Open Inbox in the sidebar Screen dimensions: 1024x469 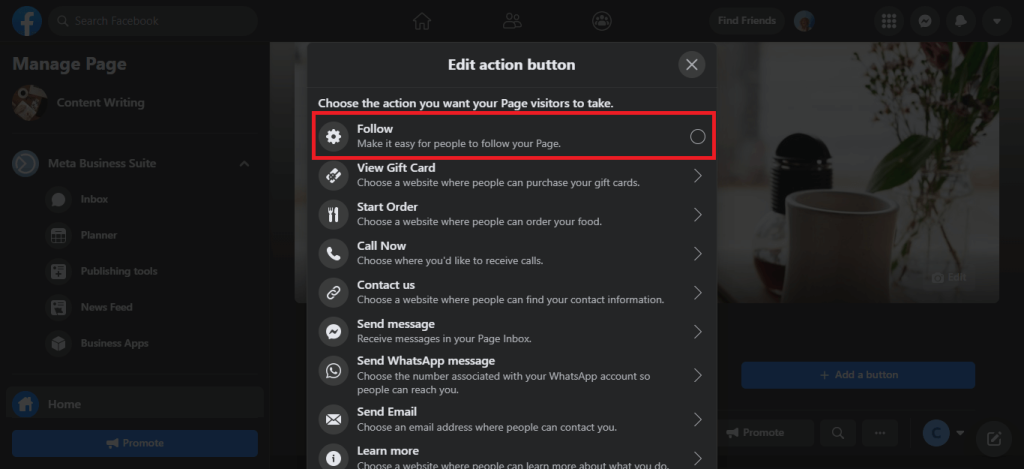click(94, 199)
